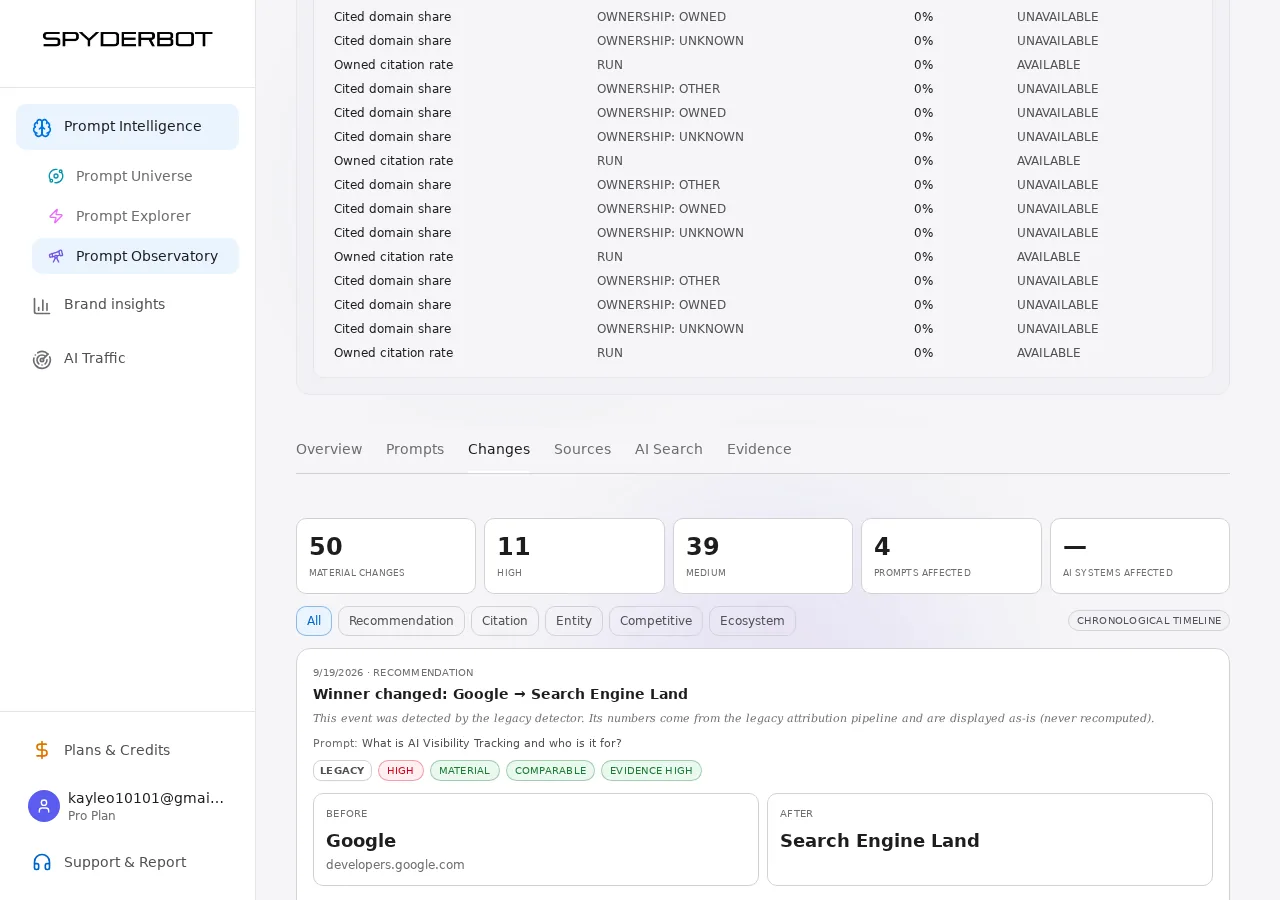1280x900 pixels.
Task: Click the LEGACY badge
Action: click(x=342, y=771)
